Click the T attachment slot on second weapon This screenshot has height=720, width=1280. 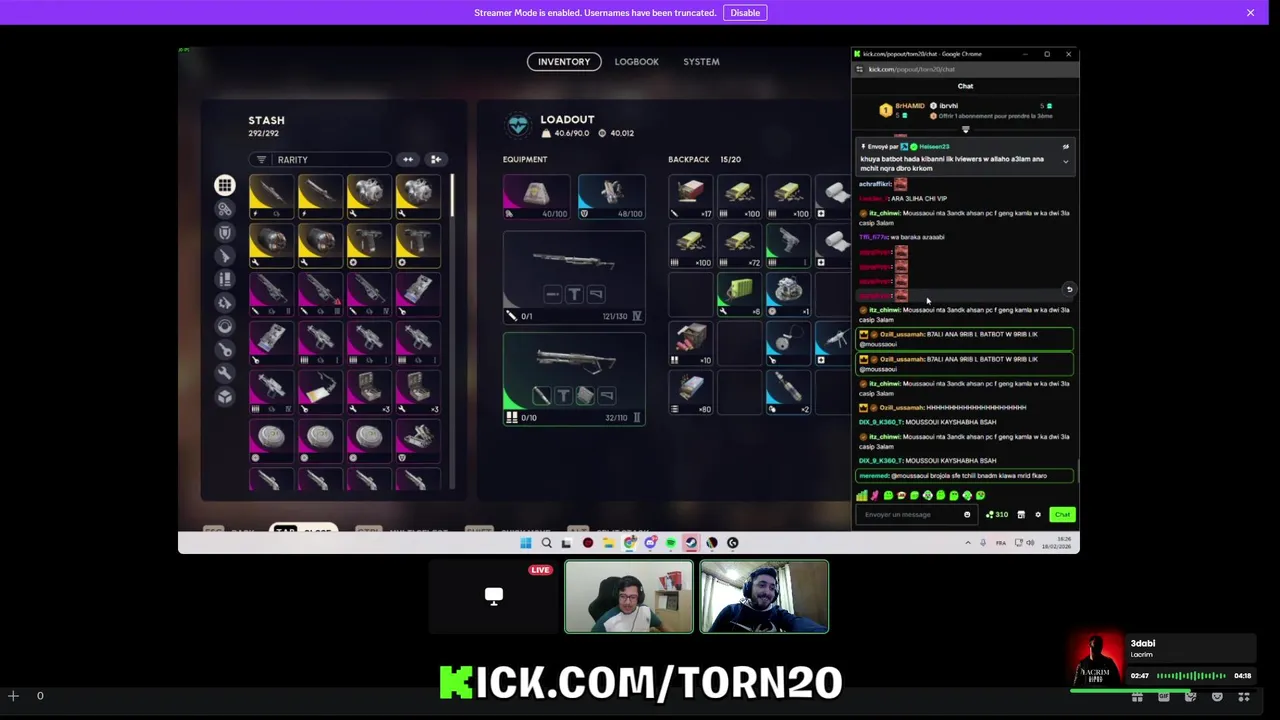tap(563, 396)
